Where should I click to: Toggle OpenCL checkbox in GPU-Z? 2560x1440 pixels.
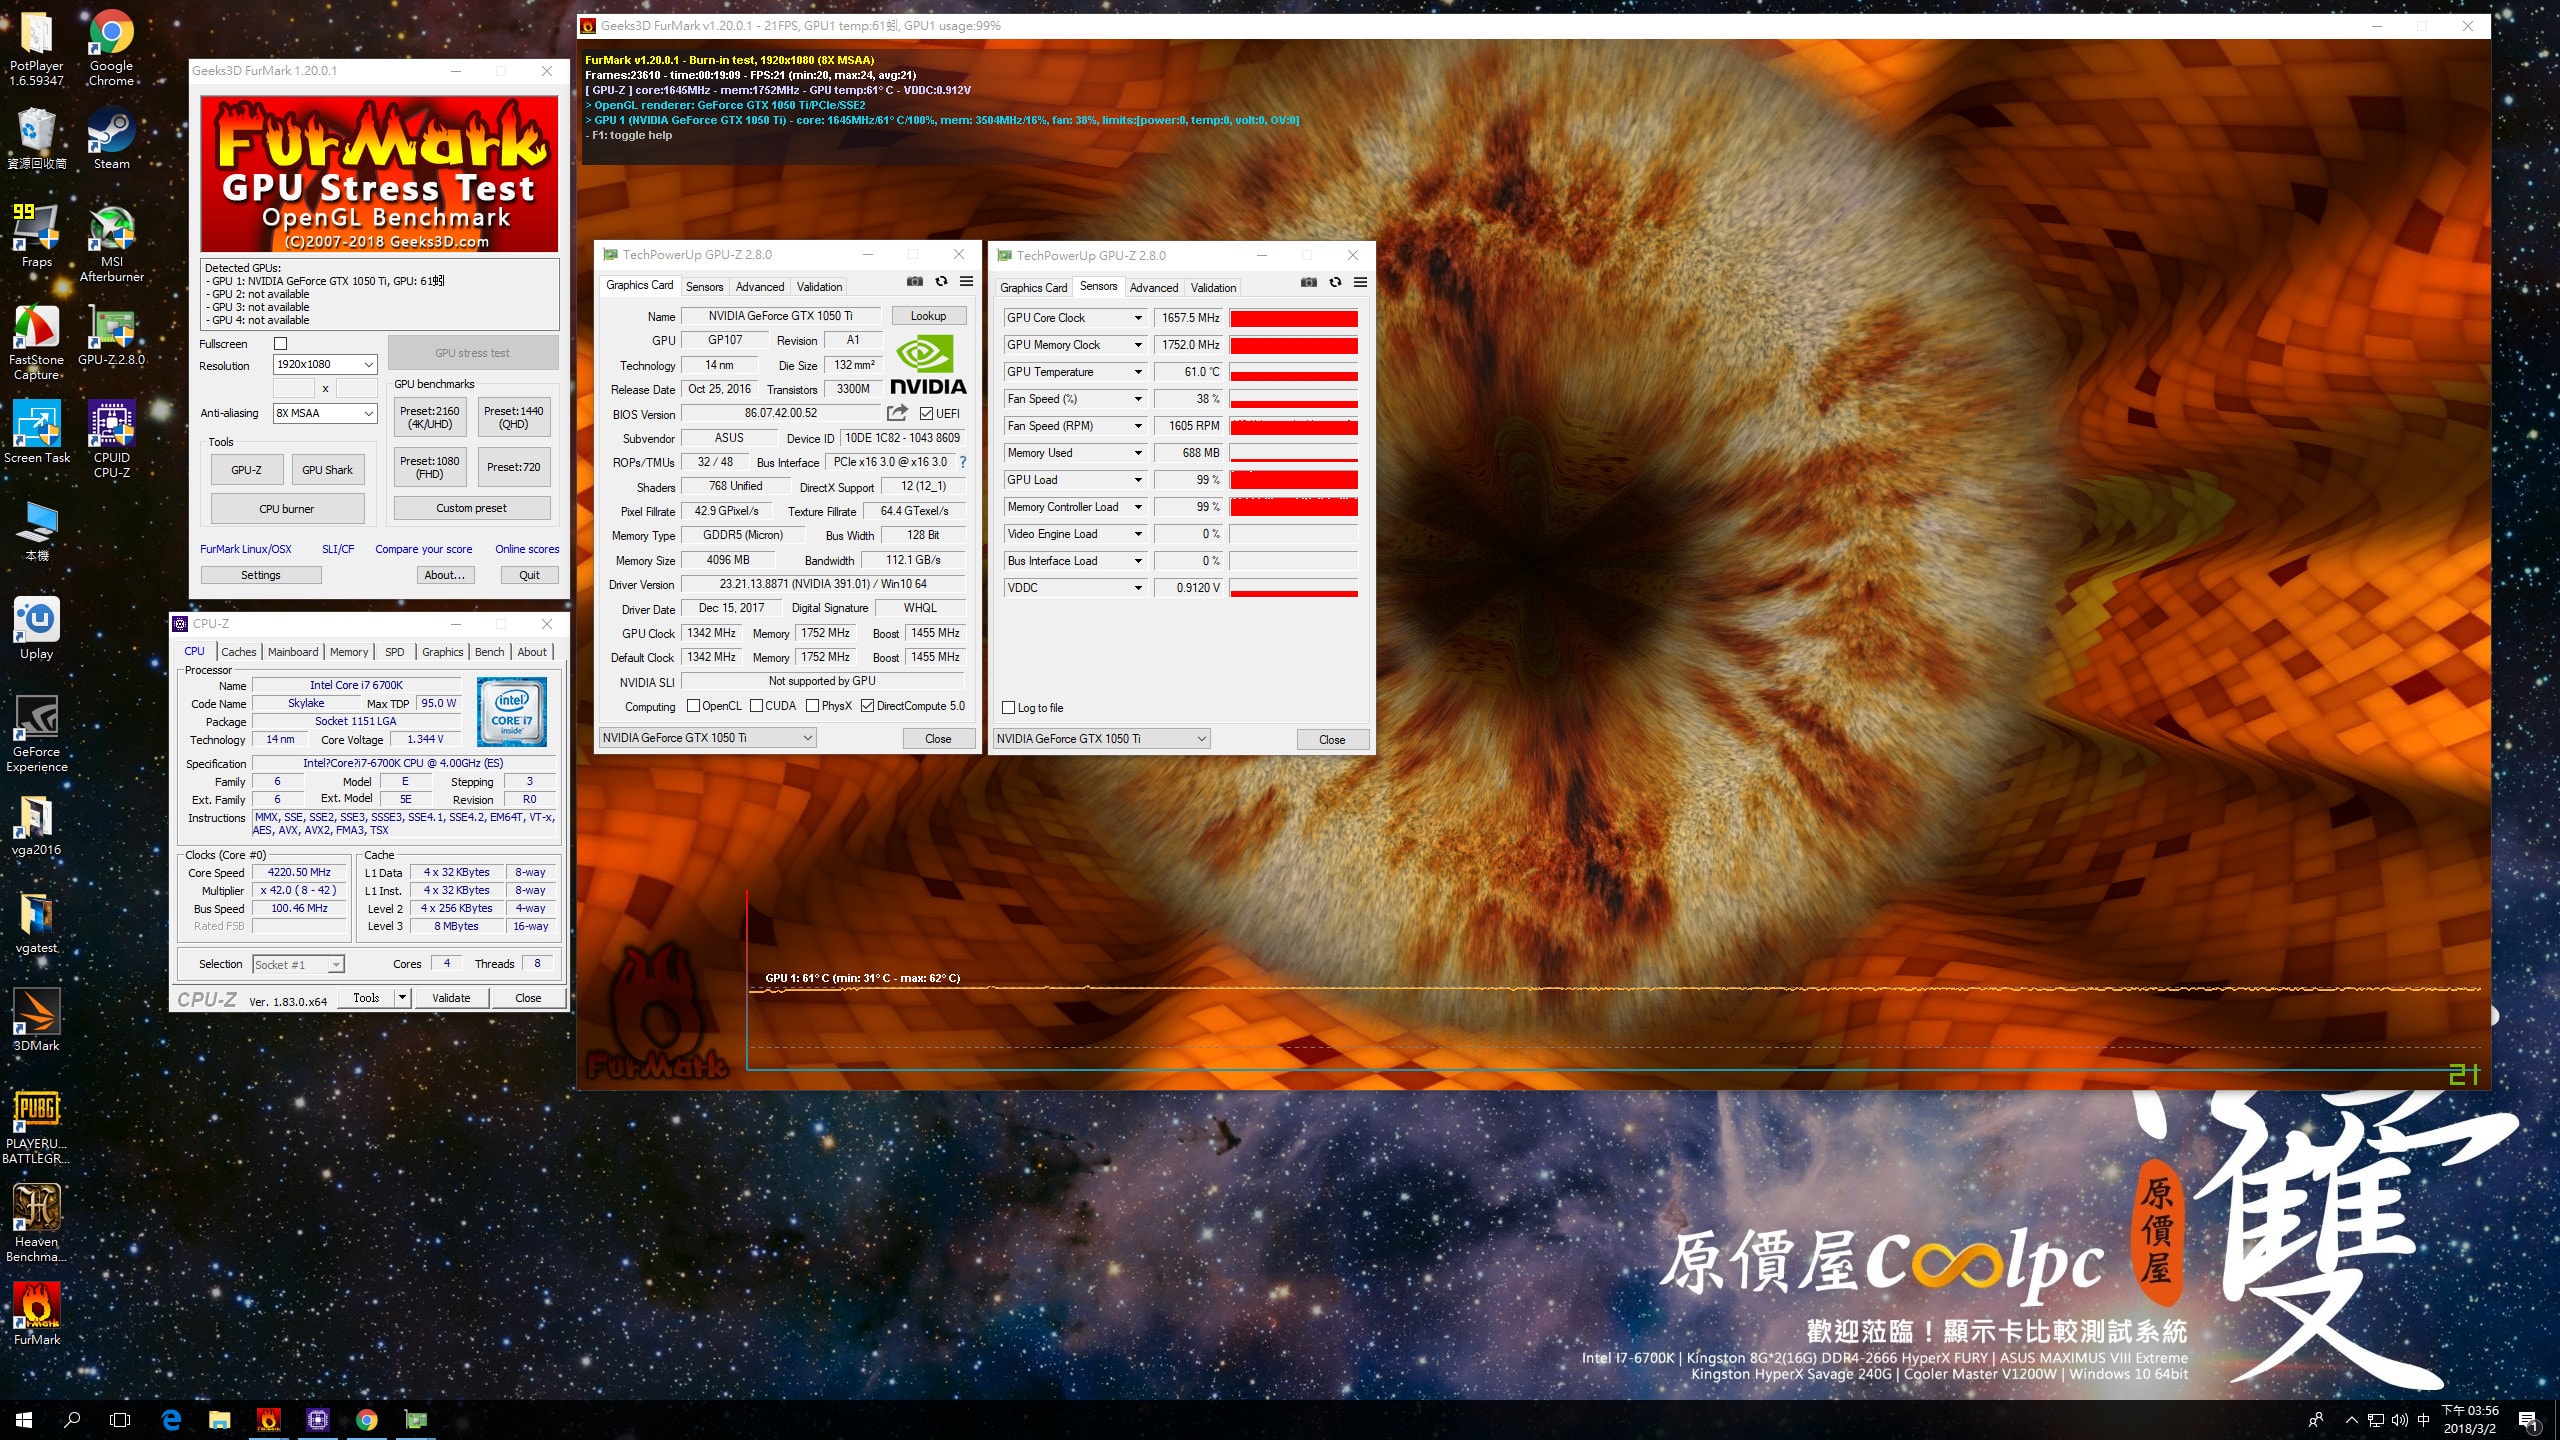[x=693, y=706]
